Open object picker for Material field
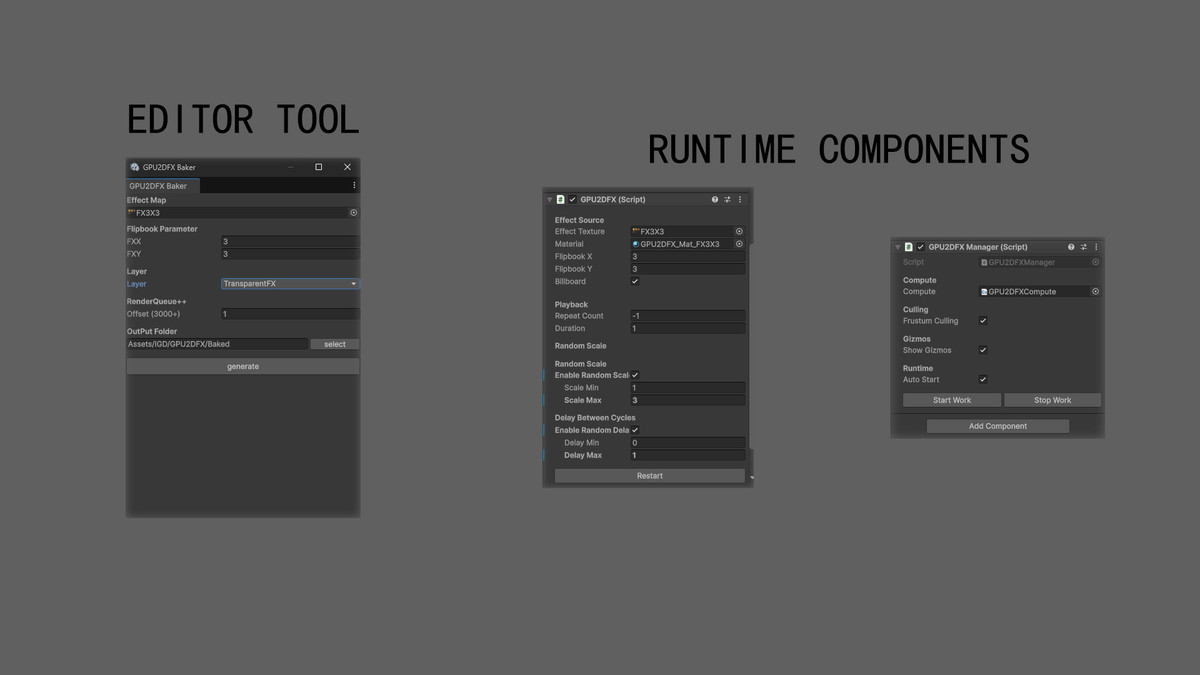 (739, 244)
